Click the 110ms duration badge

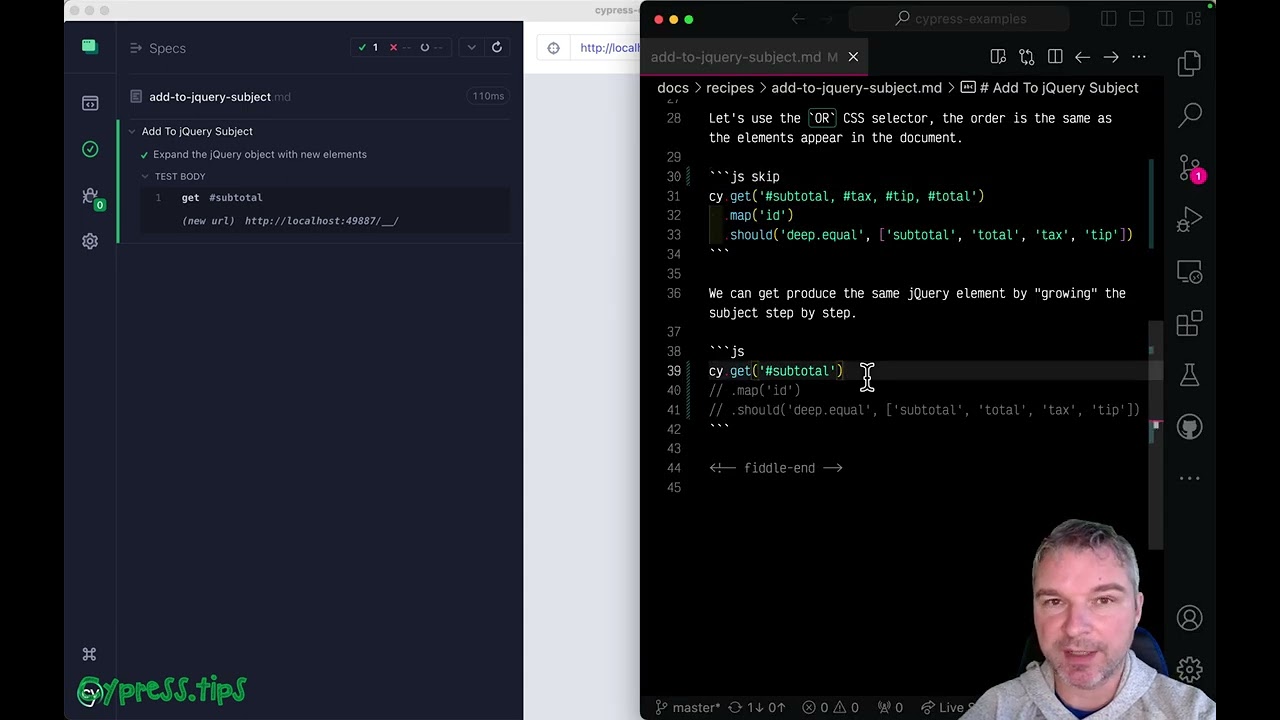(488, 96)
